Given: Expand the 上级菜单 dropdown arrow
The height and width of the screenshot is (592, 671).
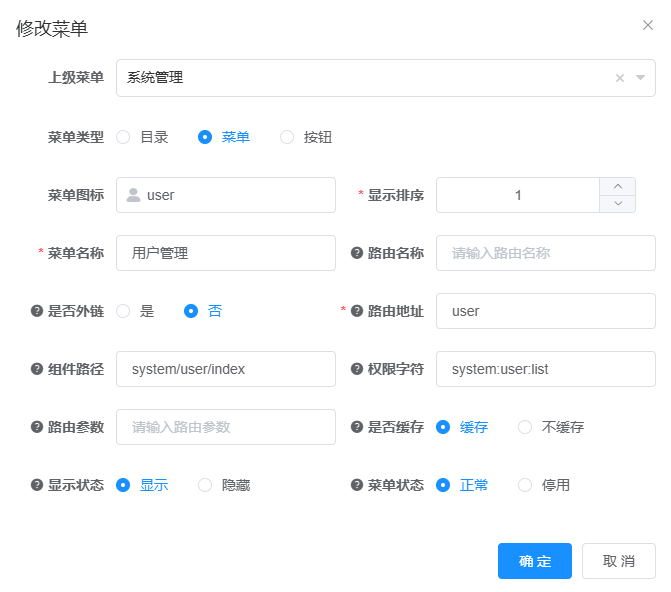Looking at the screenshot, I should (x=640, y=78).
